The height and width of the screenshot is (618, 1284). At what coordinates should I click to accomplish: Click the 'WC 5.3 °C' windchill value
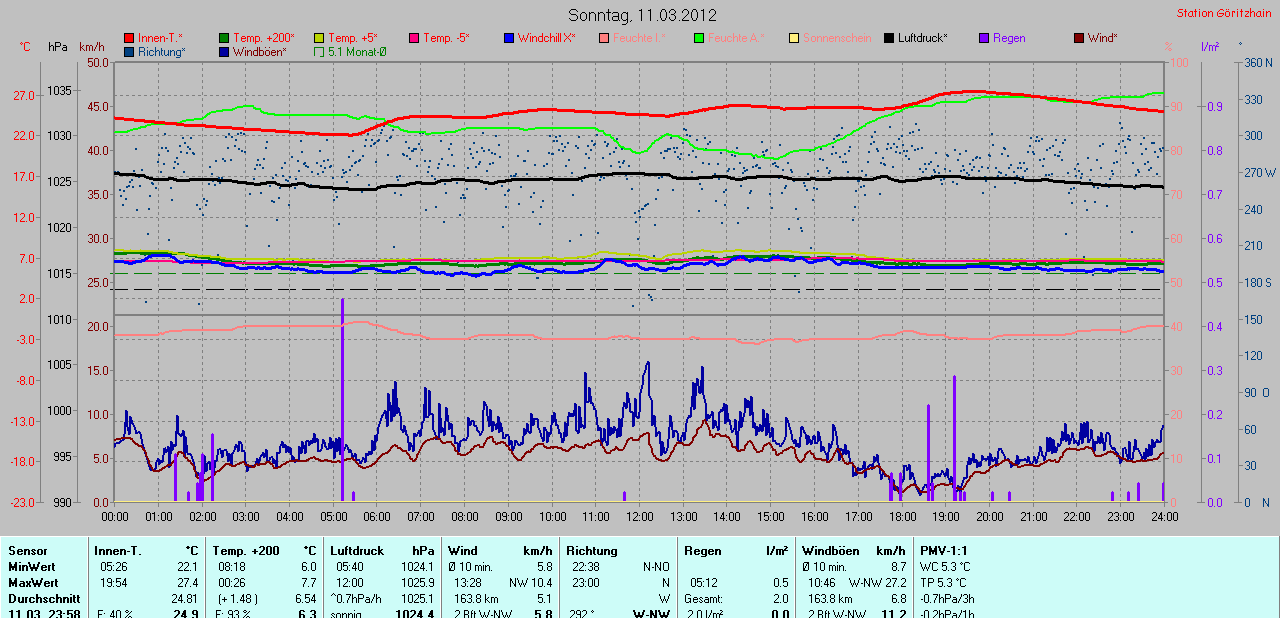[945, 566]
